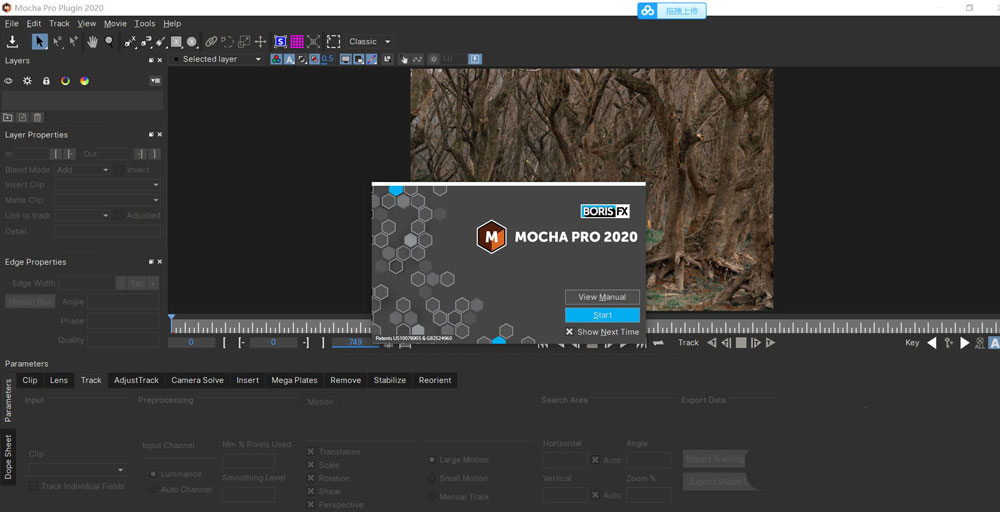
Task: Open the Track menu in menu bar
Action: 59,24
